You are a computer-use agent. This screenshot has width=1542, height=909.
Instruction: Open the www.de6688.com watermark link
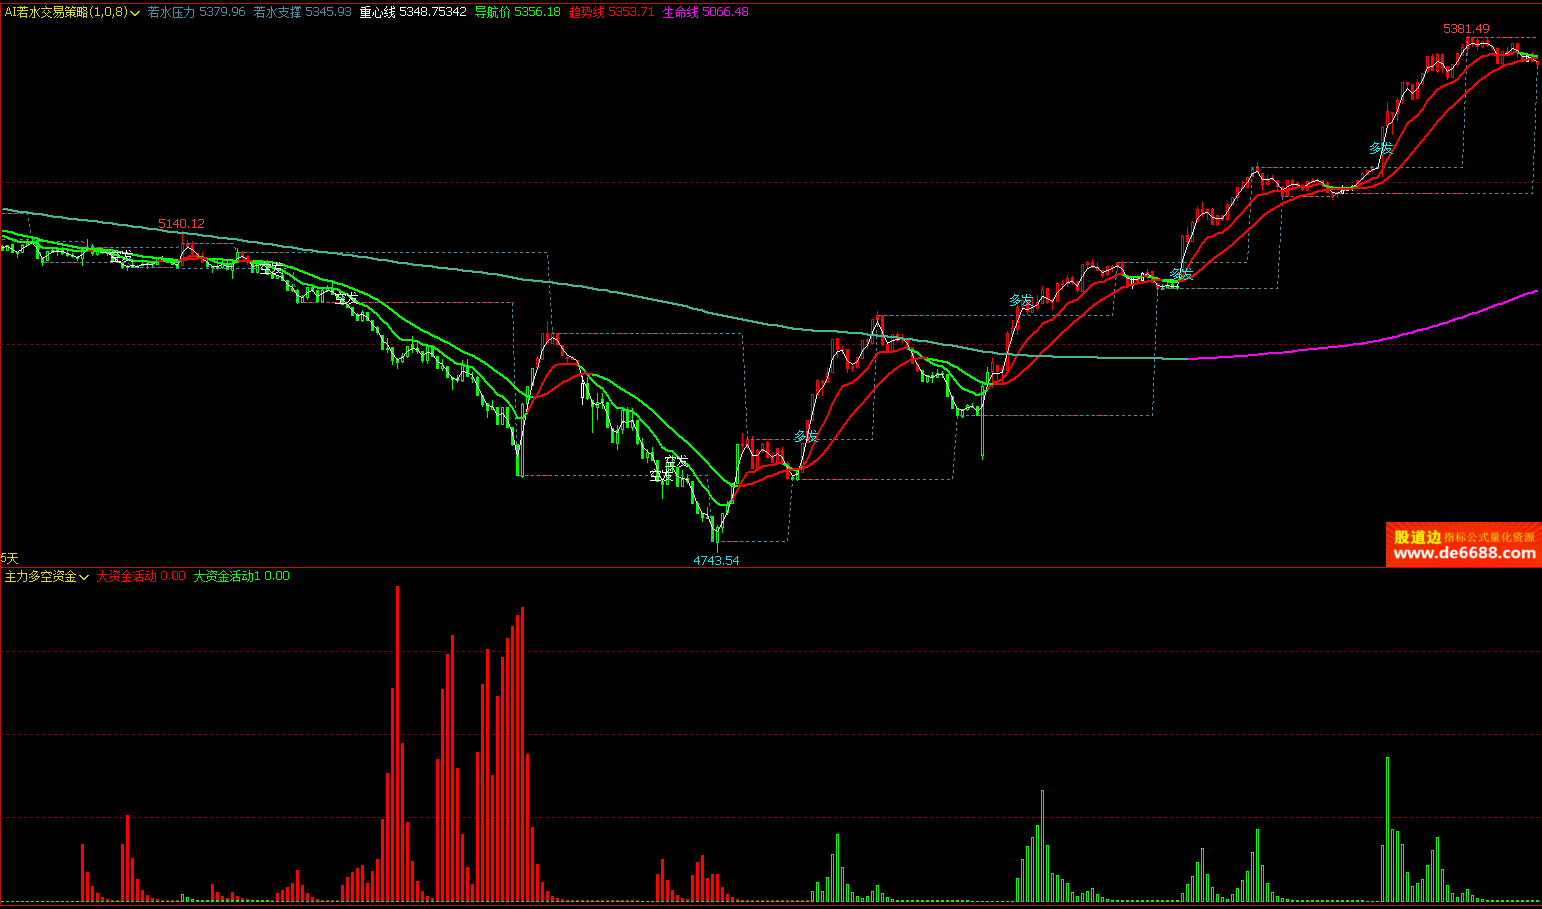click(1464, 553)
